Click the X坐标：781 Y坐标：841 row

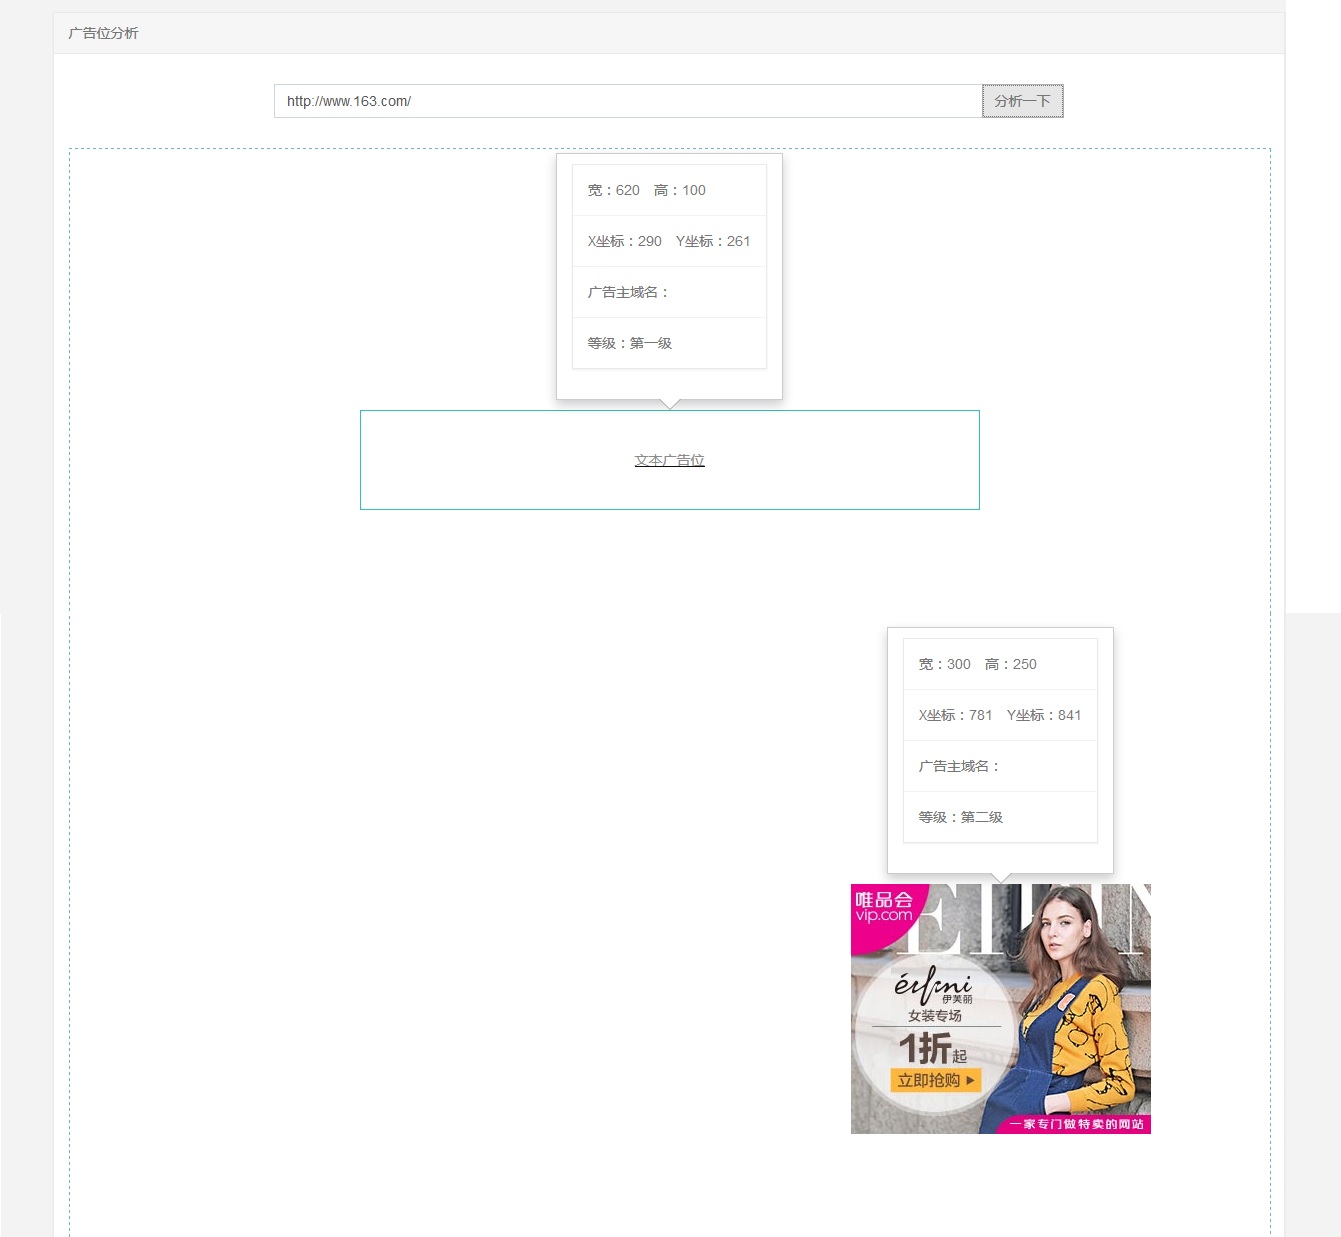point(1000,715)
